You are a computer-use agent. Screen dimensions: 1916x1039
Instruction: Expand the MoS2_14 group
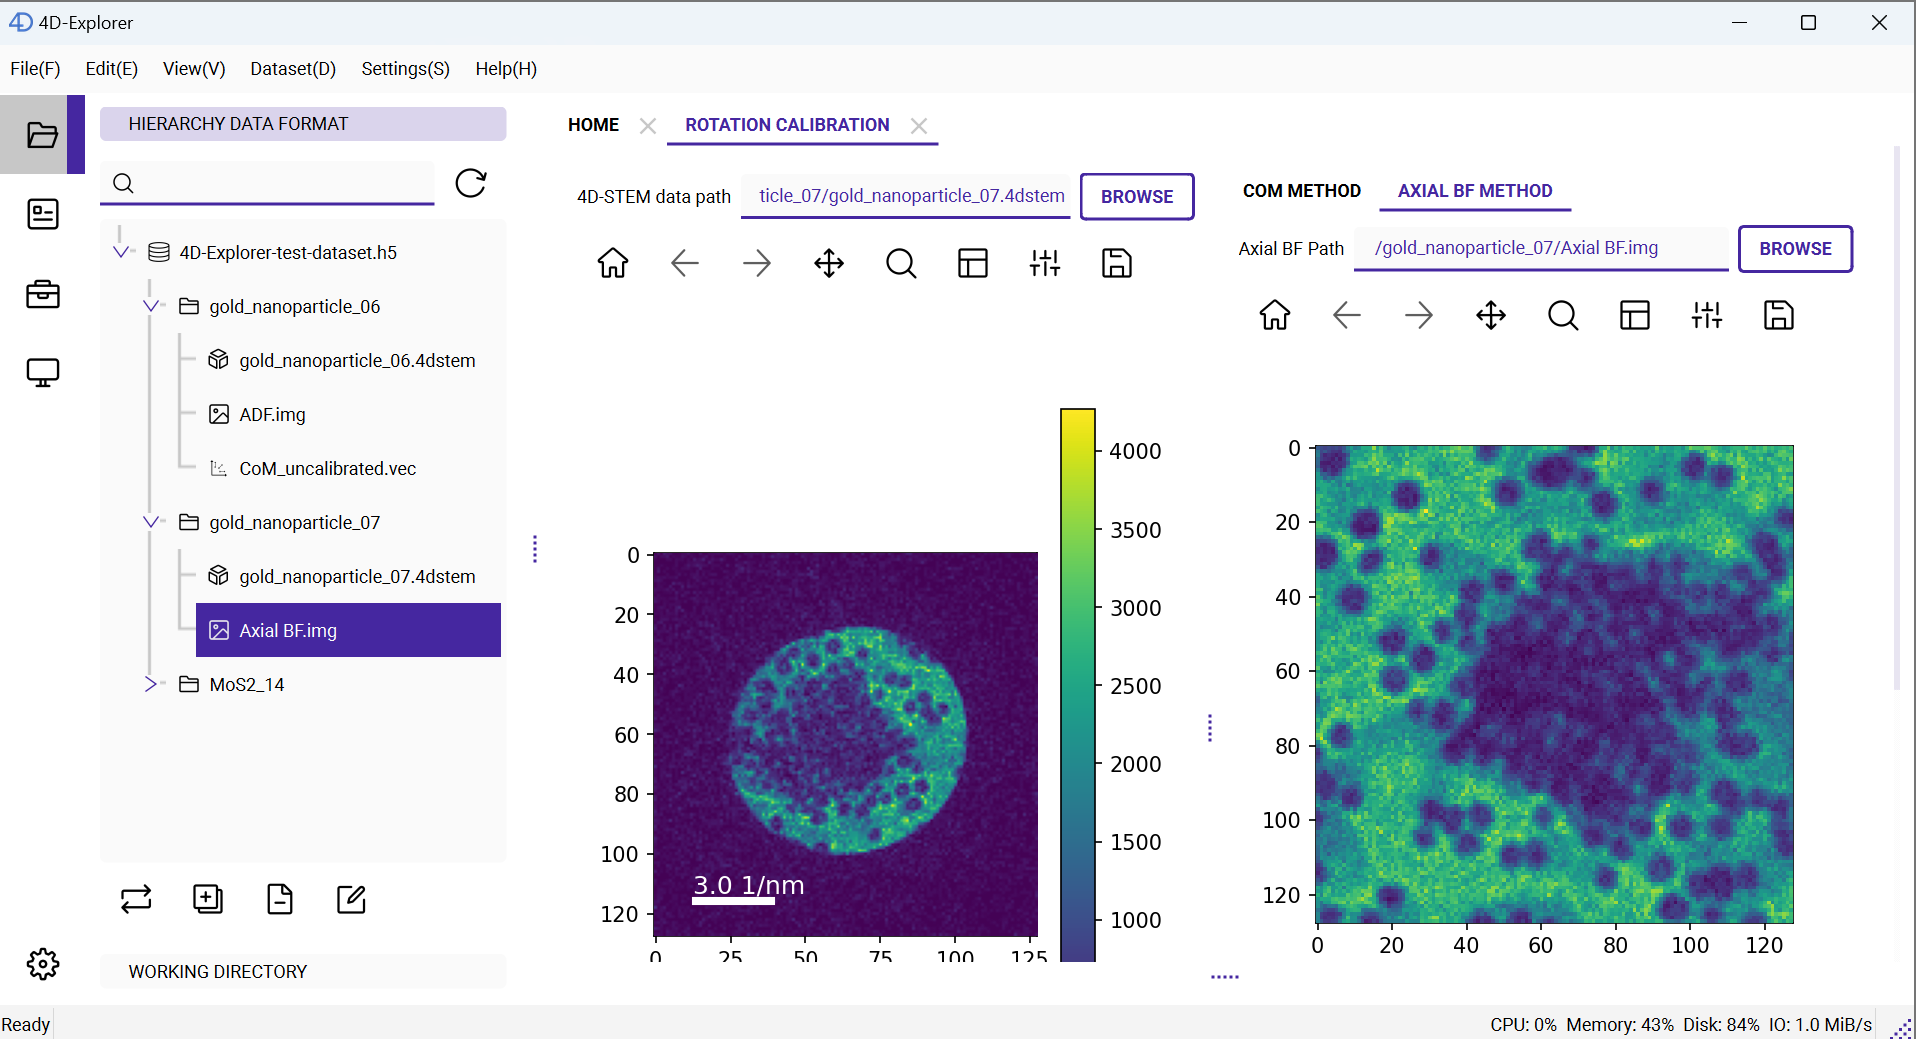pyautogui.click(x=151, y=684)
